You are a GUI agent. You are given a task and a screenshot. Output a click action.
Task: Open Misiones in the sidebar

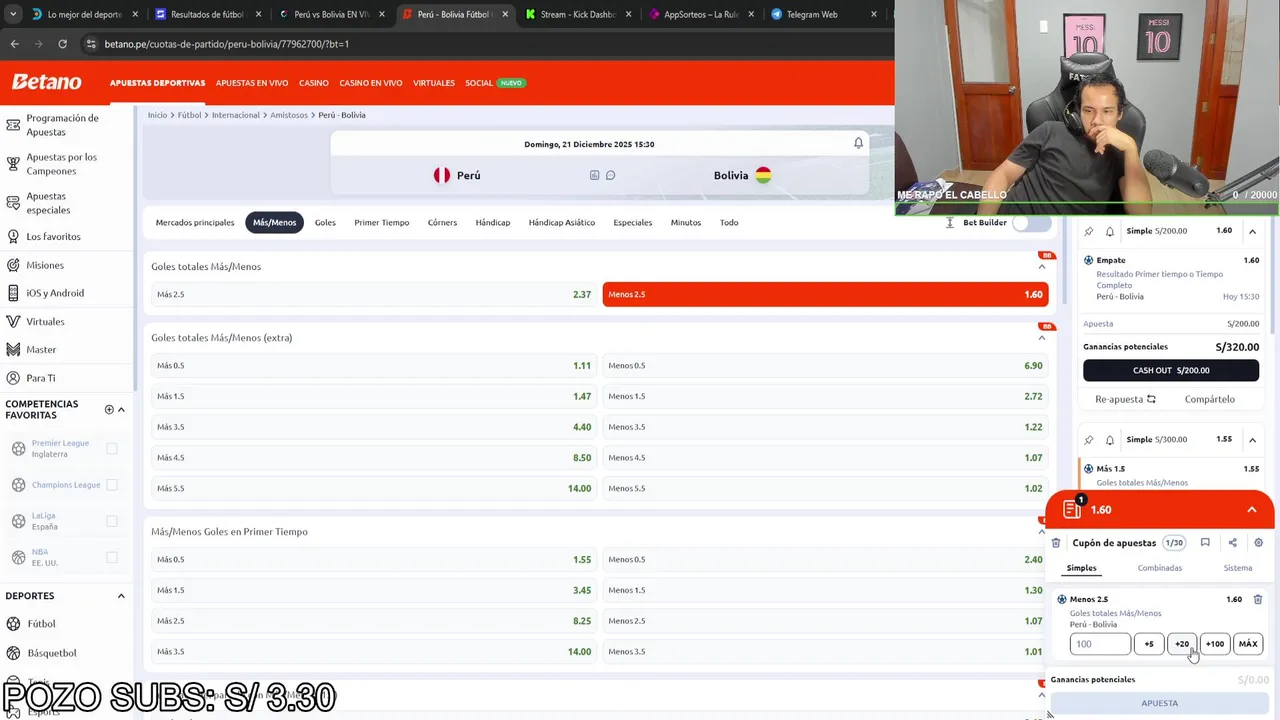[44, 265]
